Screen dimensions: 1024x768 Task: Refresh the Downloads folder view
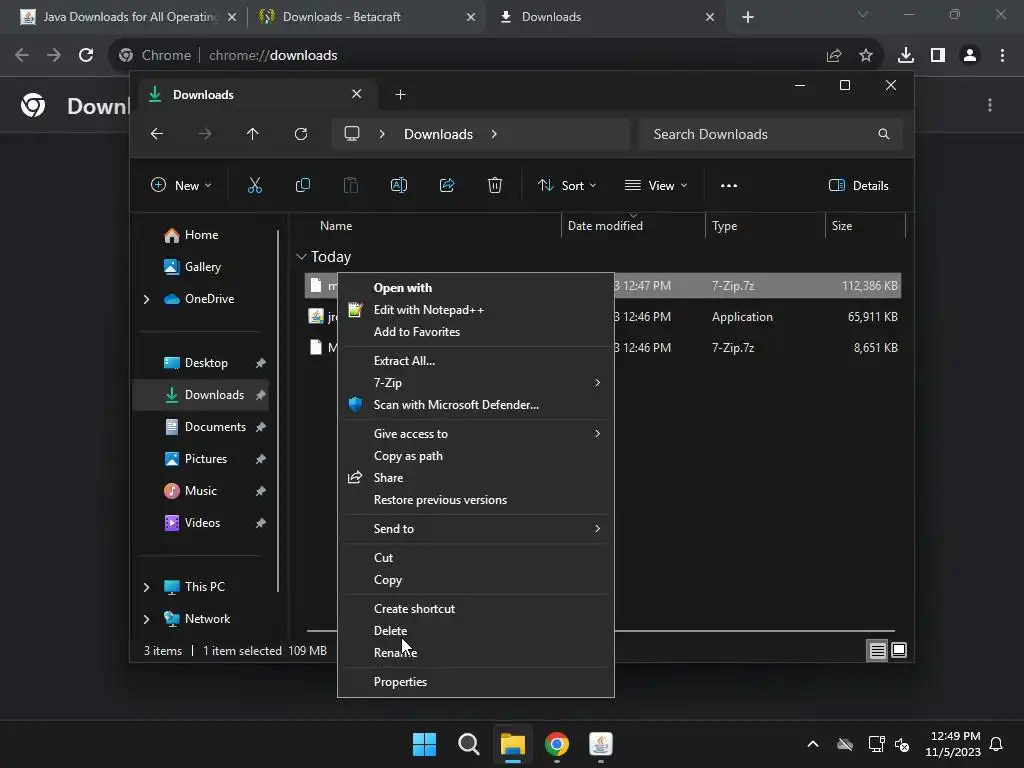click(x=300, y=134)
